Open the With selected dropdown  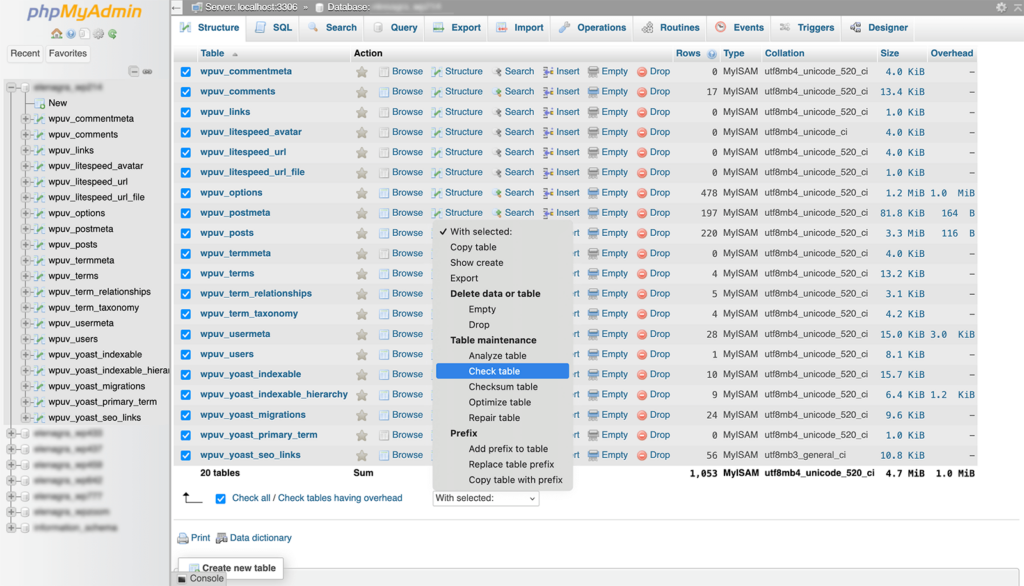coord(486,498)
